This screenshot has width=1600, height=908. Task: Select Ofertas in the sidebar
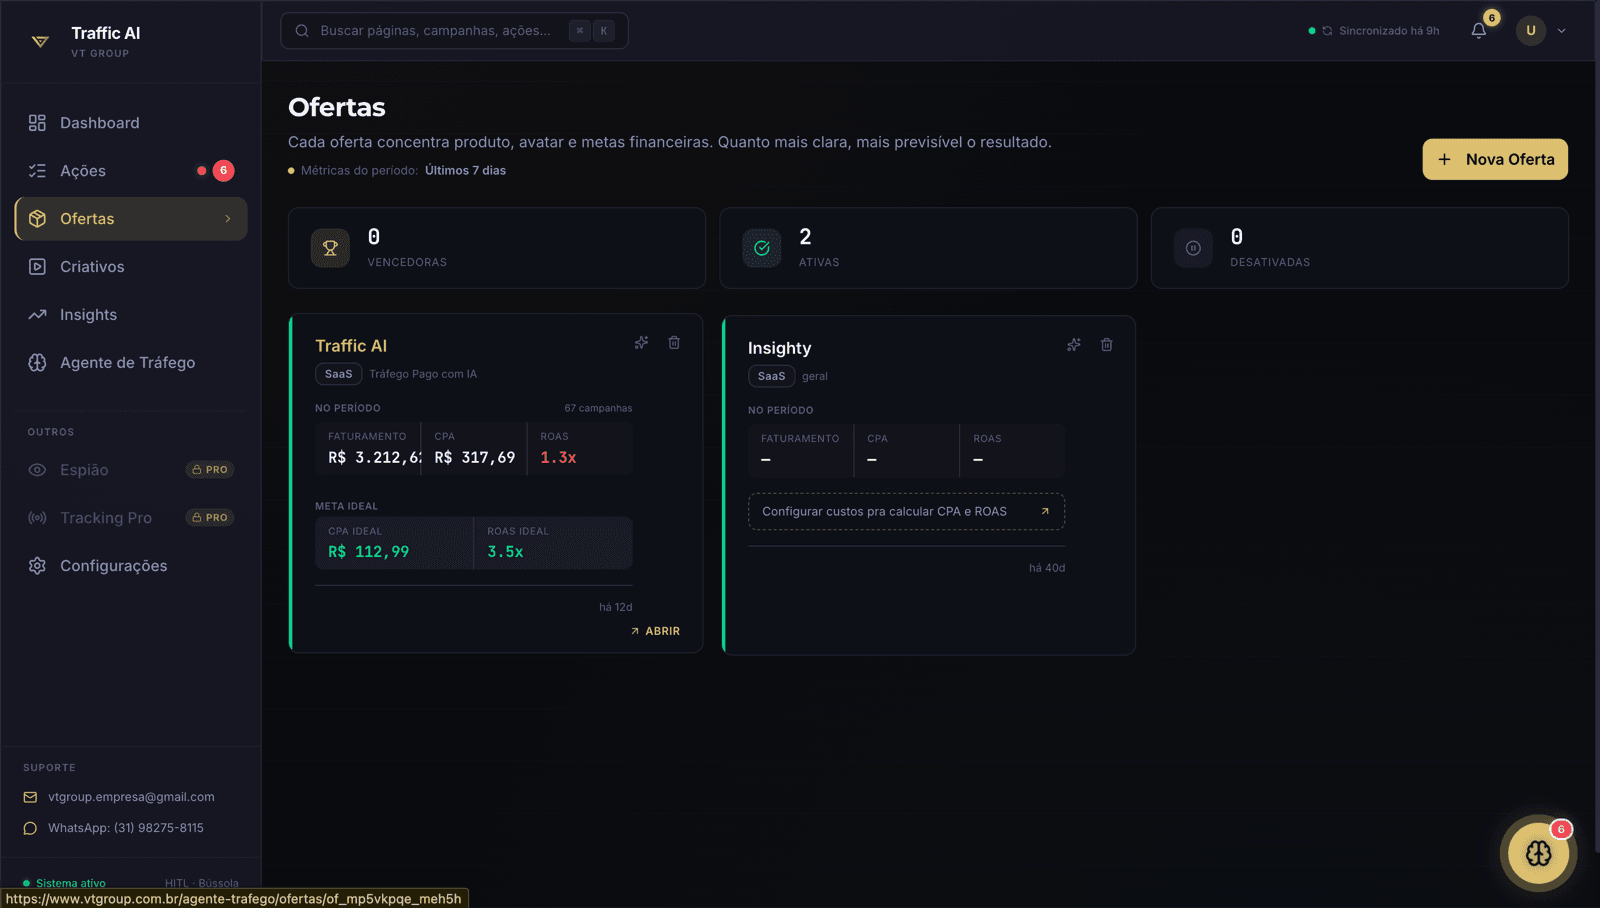[131, 219]
